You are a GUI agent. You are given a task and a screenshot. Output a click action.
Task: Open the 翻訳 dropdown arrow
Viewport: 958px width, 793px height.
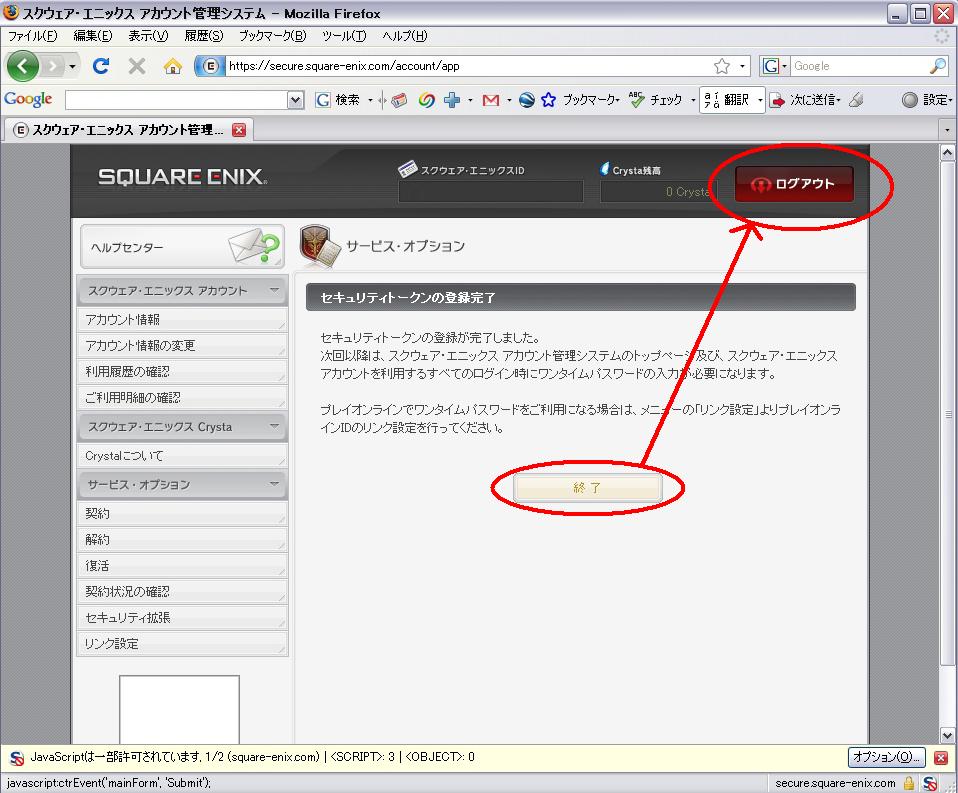click(x=759, y=100)
